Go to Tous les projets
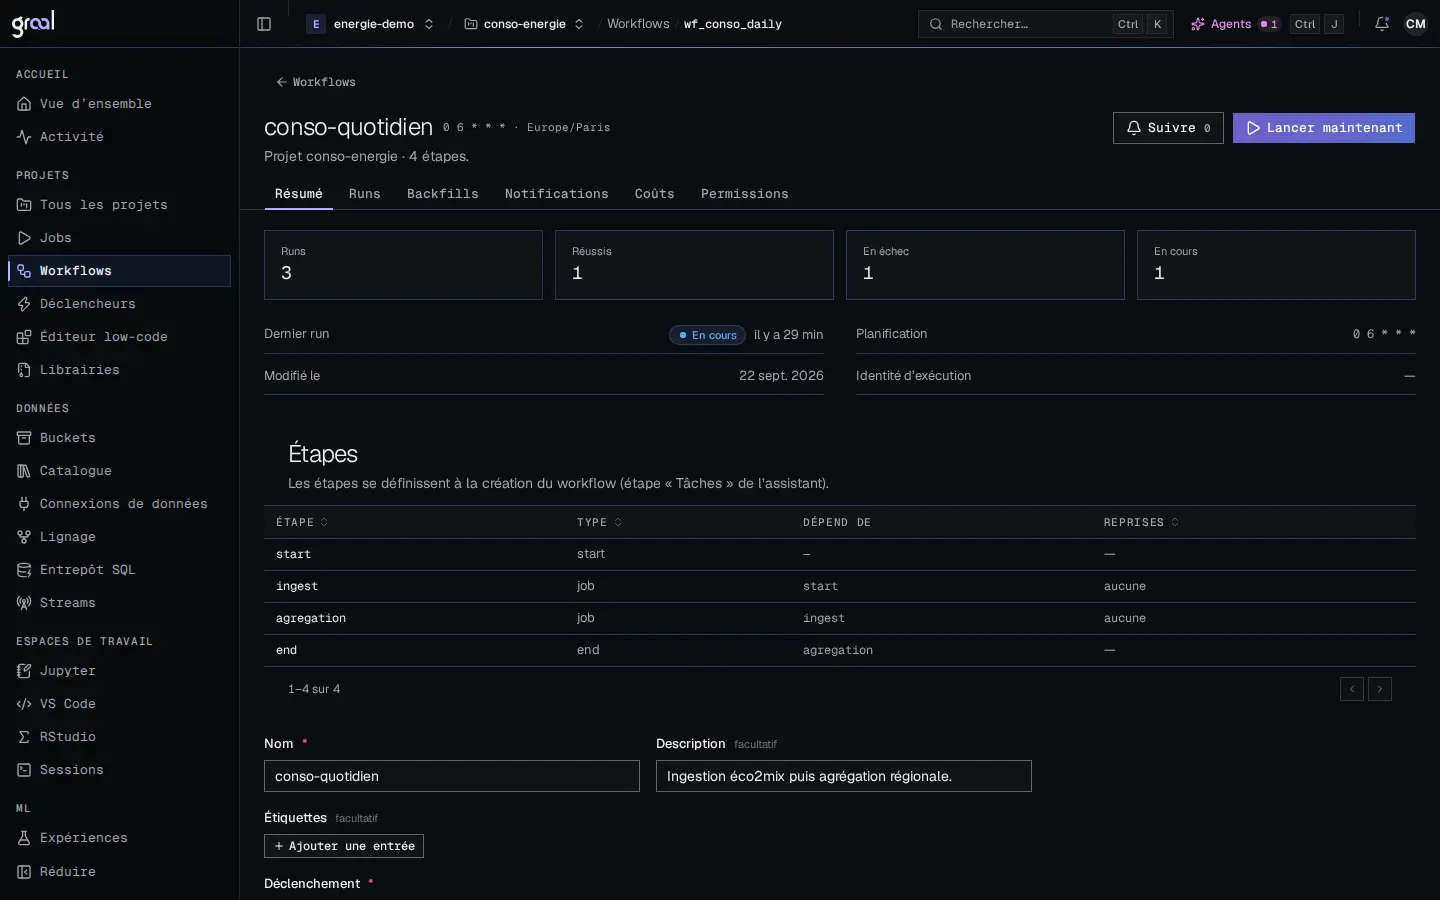 (119, 205)
